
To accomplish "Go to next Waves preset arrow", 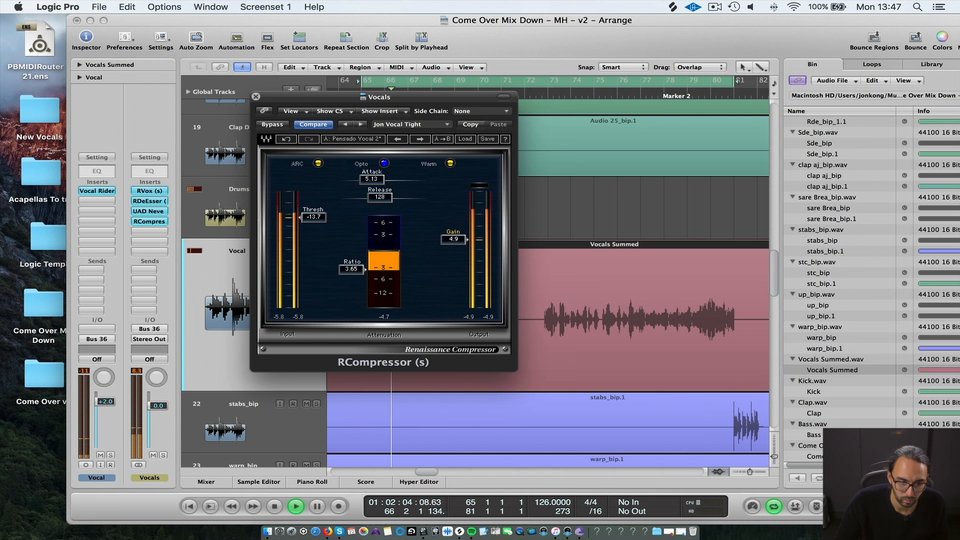I will pos(420,139).
